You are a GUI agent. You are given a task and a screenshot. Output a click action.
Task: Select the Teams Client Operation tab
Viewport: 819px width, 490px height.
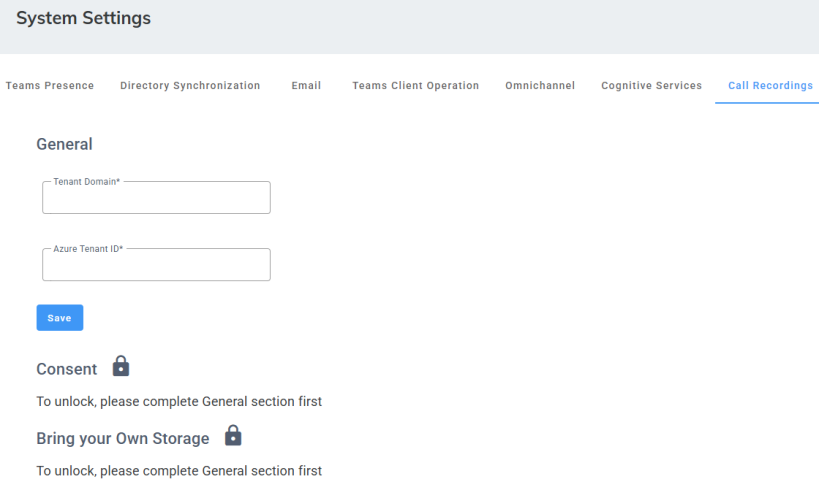point(415,86)
